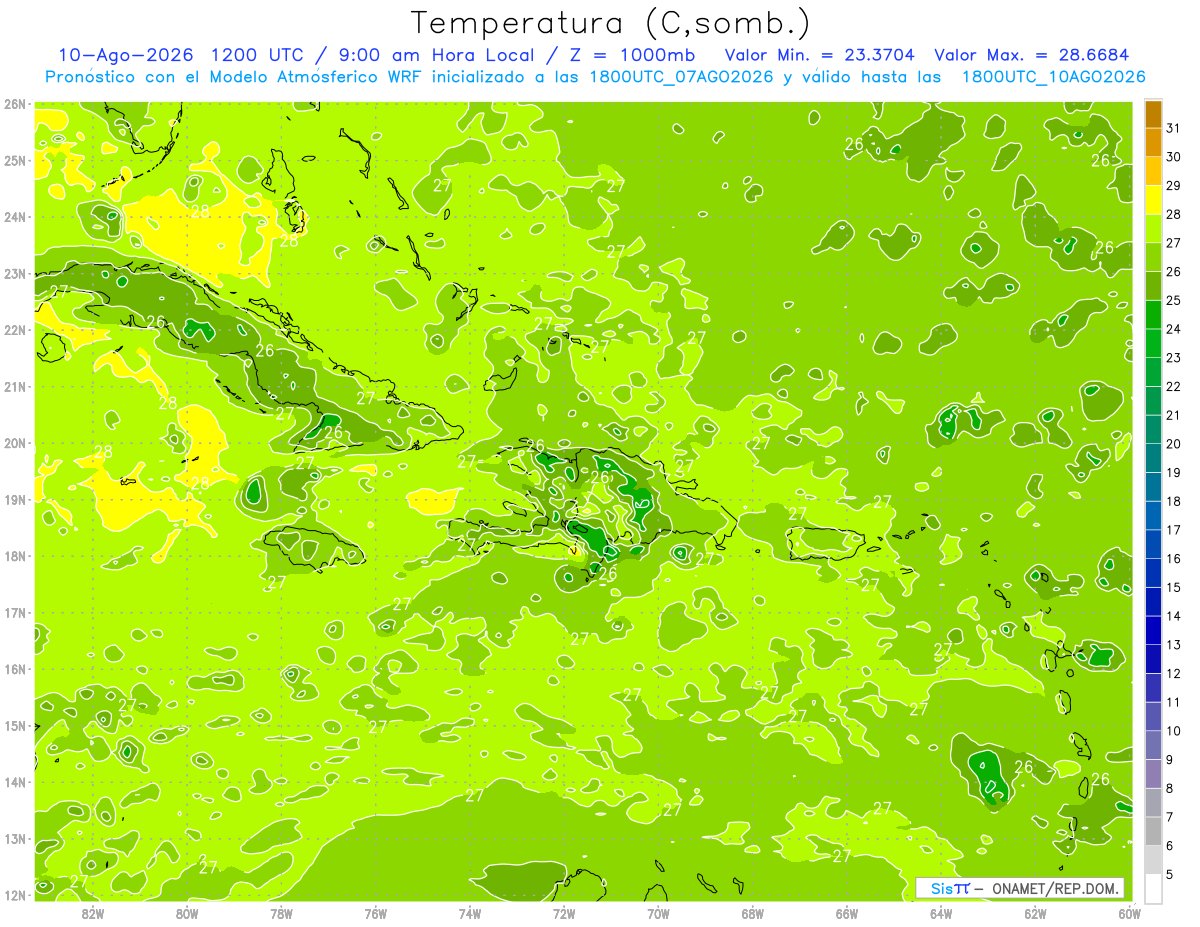Click 'Valor Max. = 28.6684' text
Screen dimensions: 1200x927
(1031, 55)
